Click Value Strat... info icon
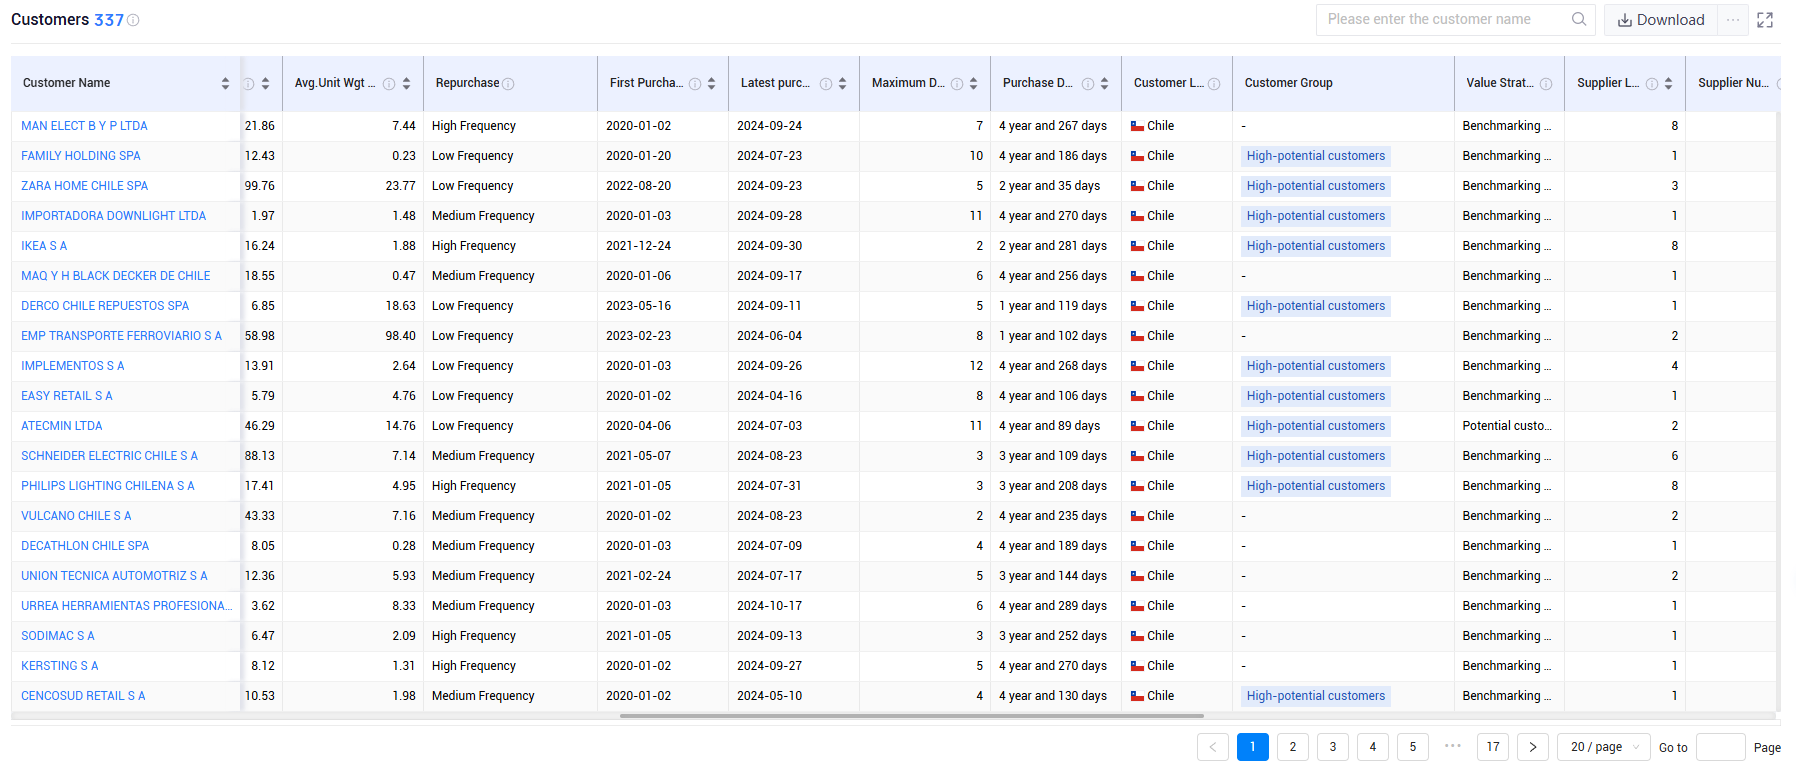This screenshot has height=768, width=1796. coord(1546,84)
